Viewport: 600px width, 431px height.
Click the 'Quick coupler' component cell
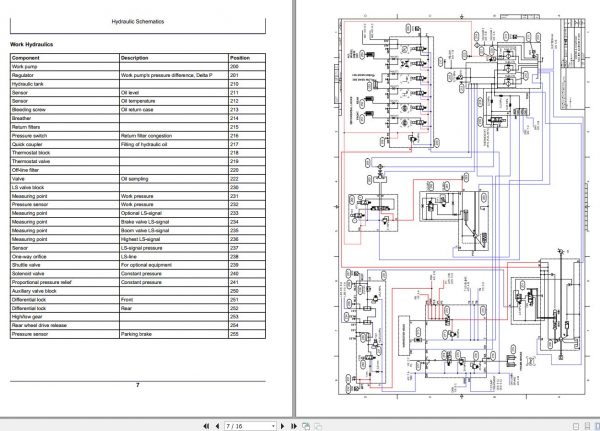65,144
